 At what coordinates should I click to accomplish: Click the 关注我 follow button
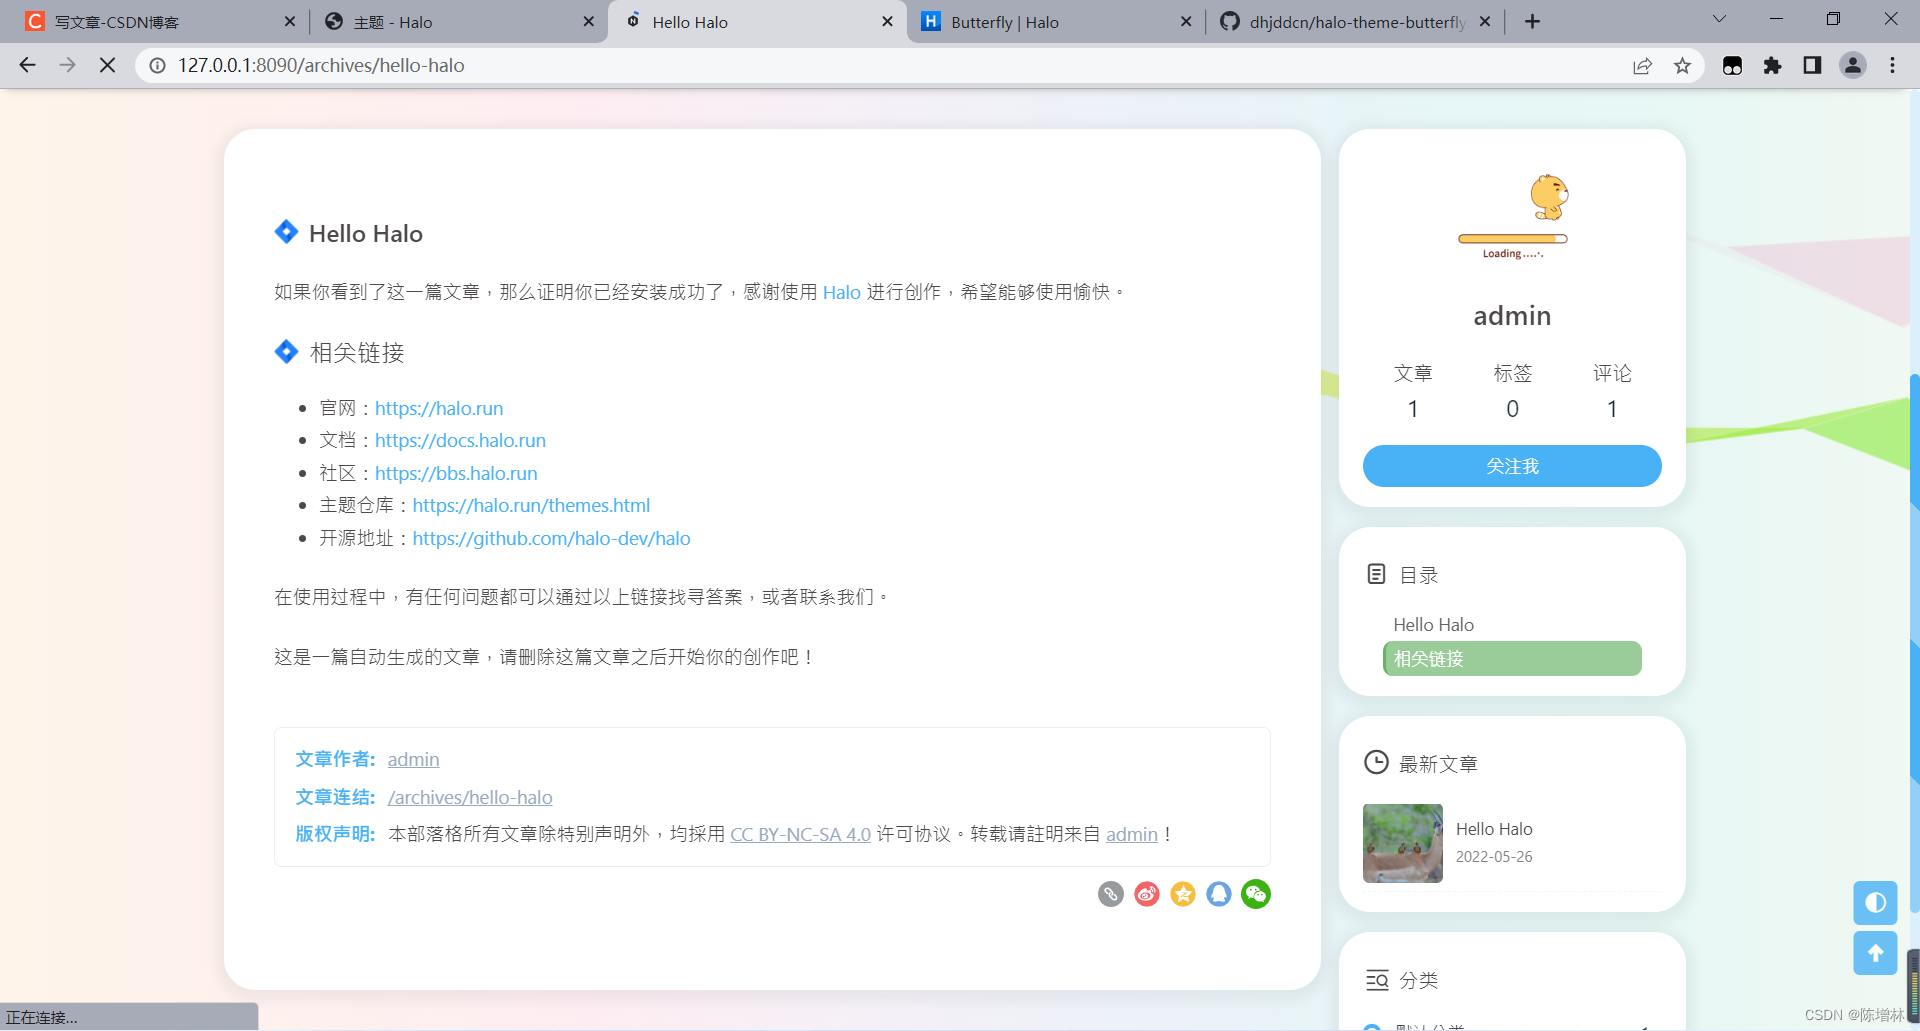point(1512,466)
